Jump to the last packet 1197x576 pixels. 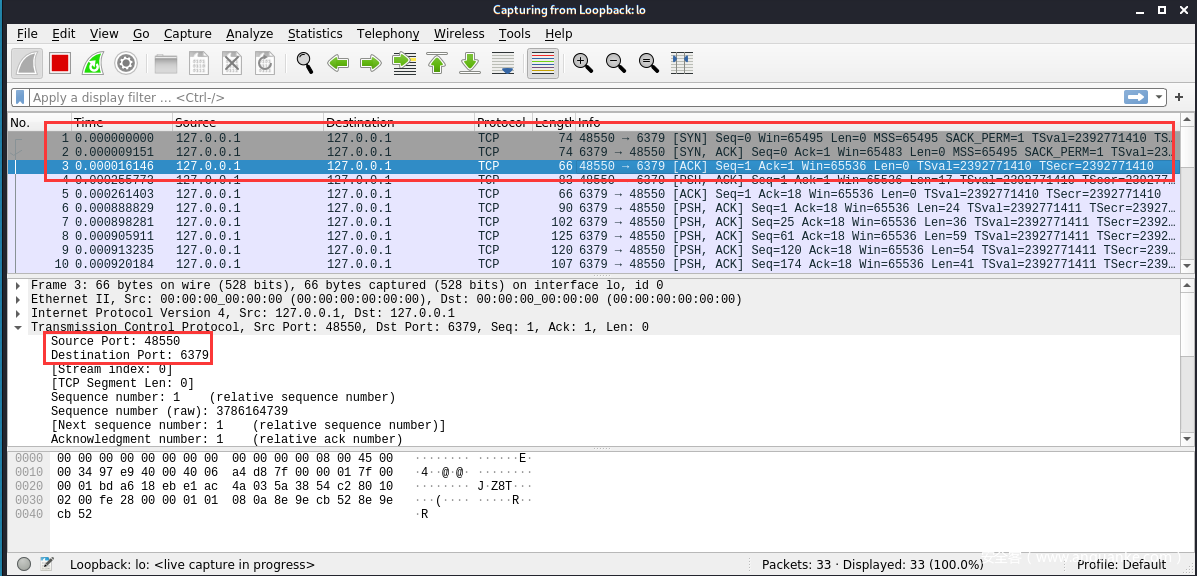point(470,63)
